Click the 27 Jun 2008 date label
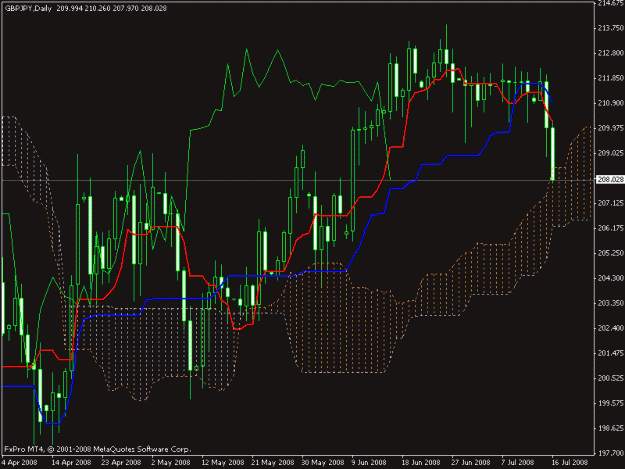Image resolution: width=625 pixels, height=469 pixels. click(471, 463)
